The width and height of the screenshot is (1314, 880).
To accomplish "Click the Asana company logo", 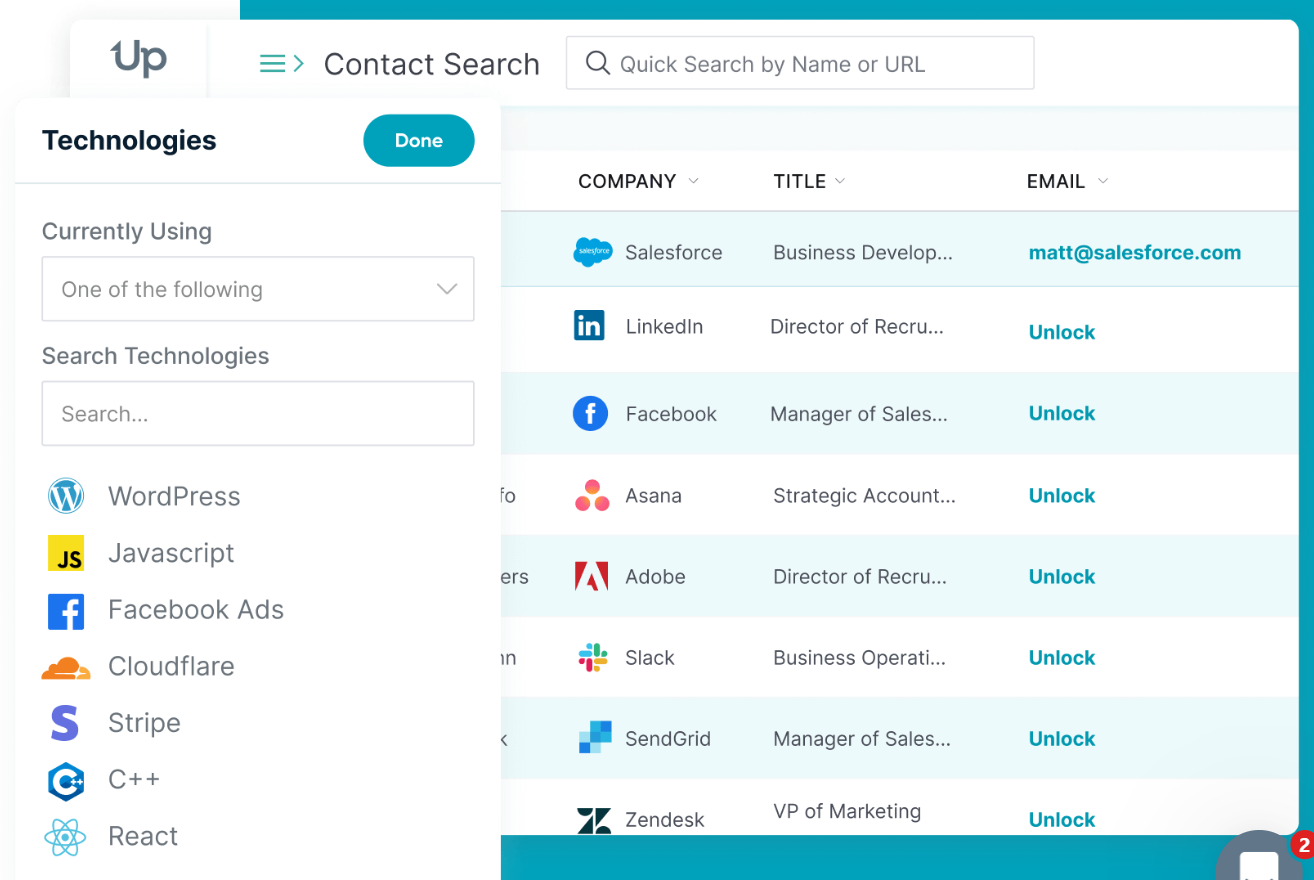I will coord(592,495).
